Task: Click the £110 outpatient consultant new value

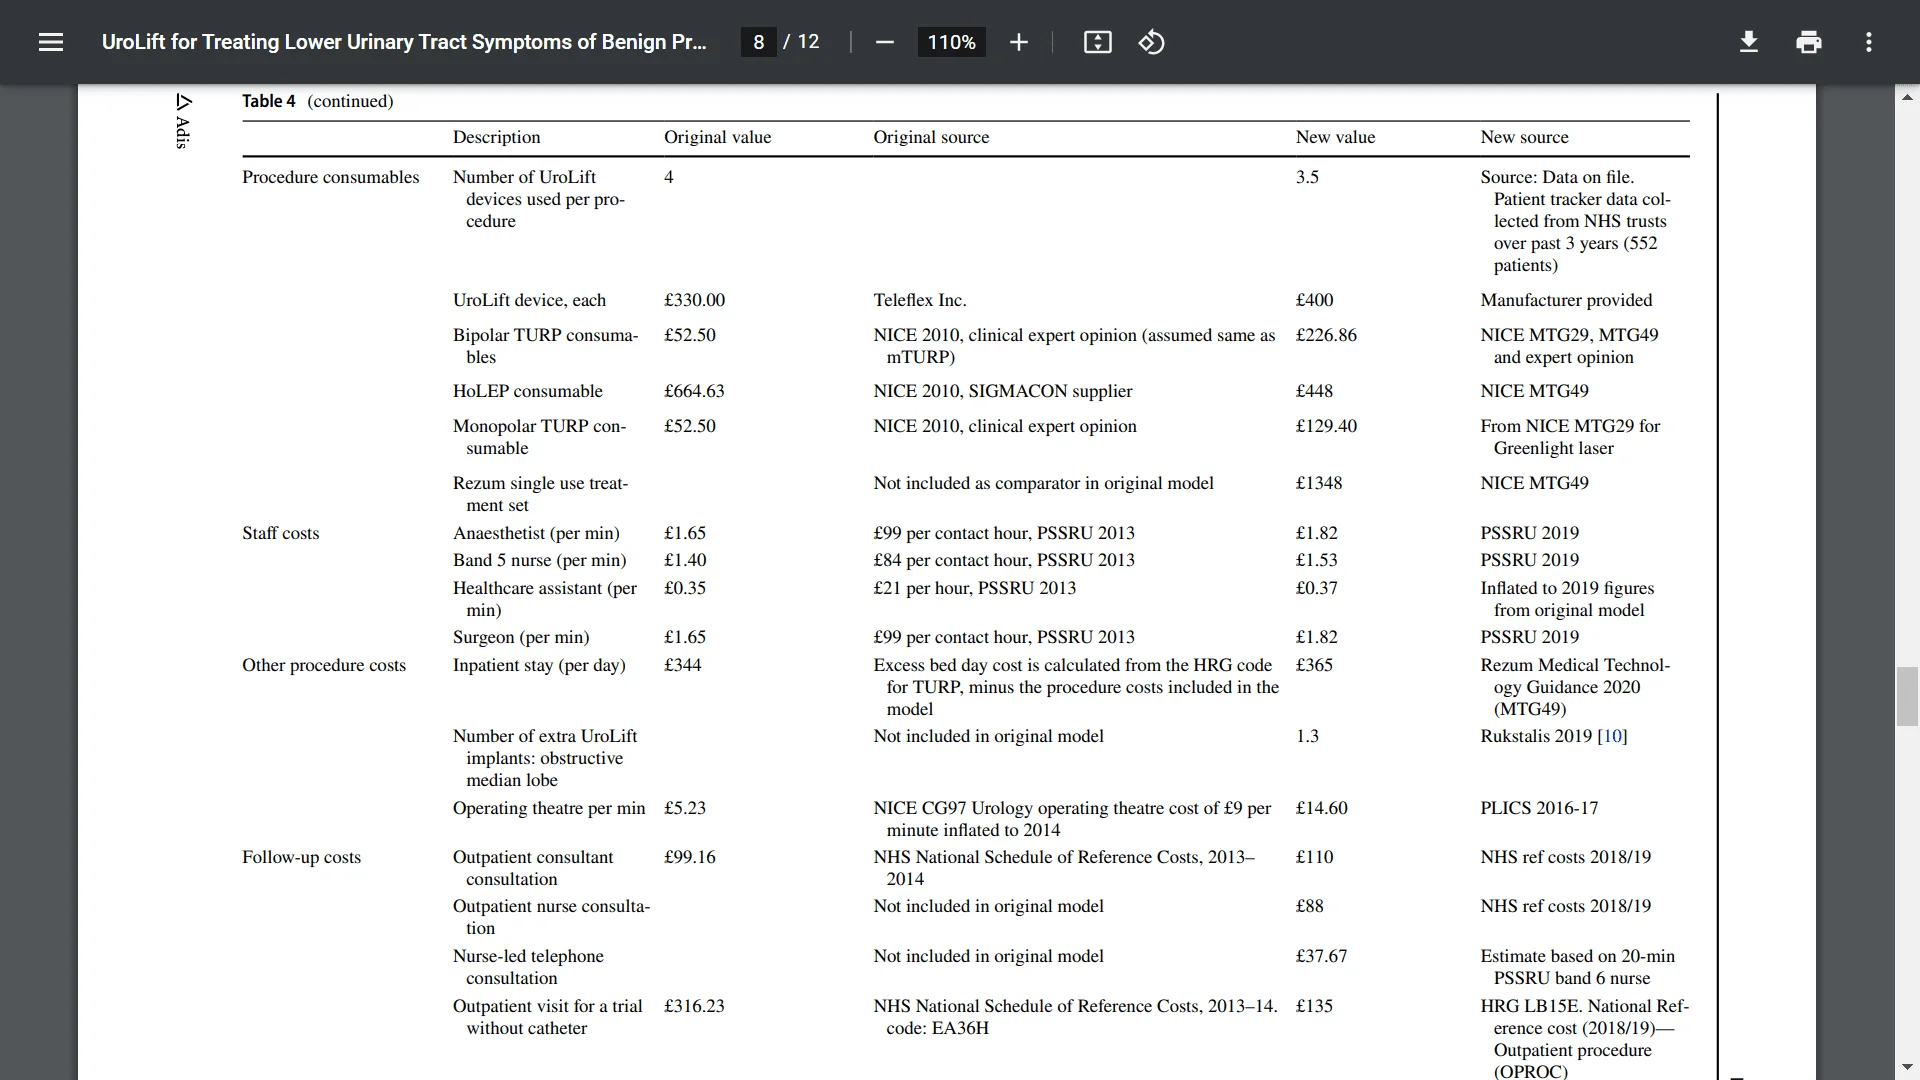Action: 1315,857
